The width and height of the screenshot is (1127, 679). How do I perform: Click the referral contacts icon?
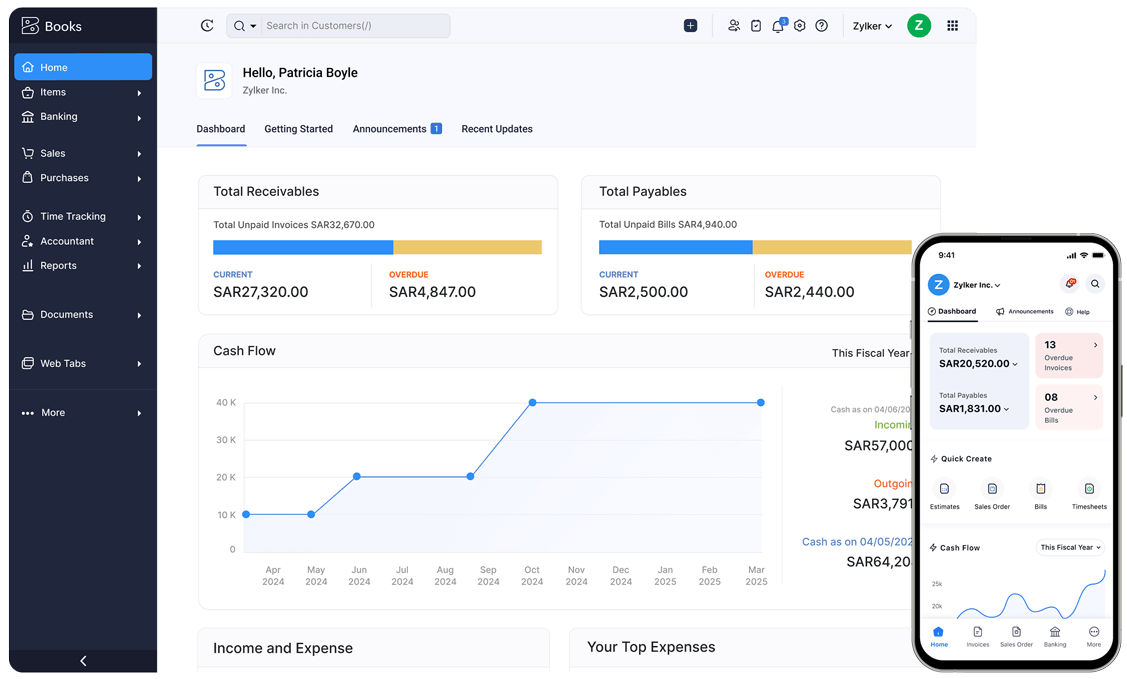coord(734,25)
